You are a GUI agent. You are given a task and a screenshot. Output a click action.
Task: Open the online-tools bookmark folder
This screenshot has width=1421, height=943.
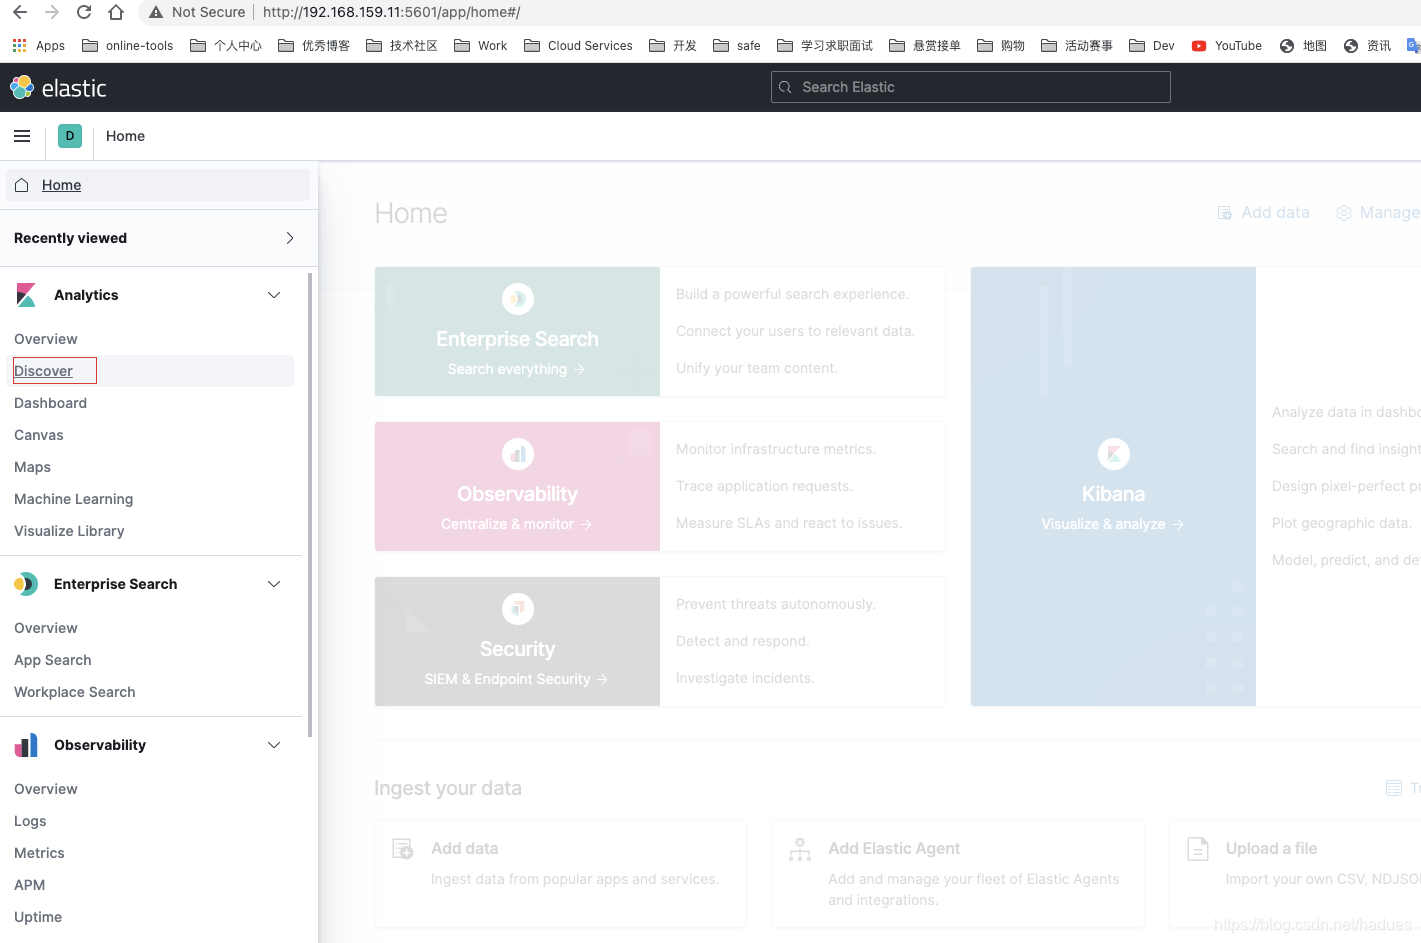tap(127, 46)
